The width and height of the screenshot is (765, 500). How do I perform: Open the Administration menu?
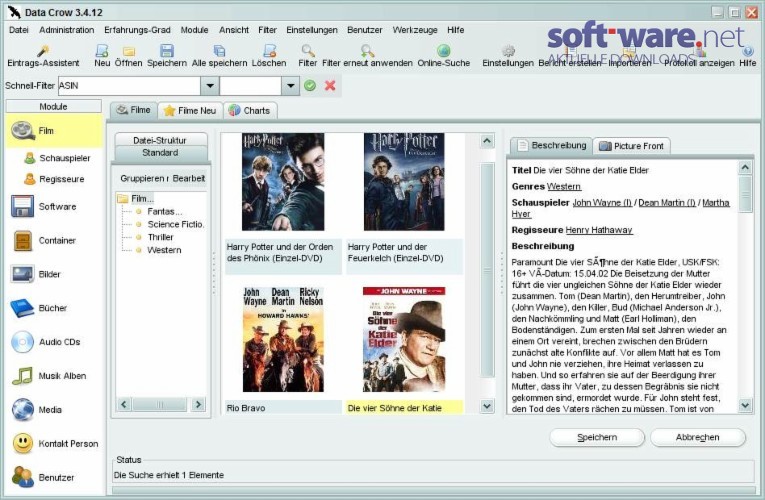point(67,30)
